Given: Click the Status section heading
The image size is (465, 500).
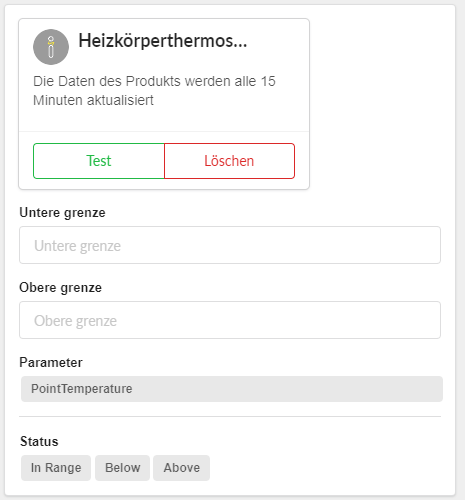Looking at the screenshot, I should click(x=39, y=441).
